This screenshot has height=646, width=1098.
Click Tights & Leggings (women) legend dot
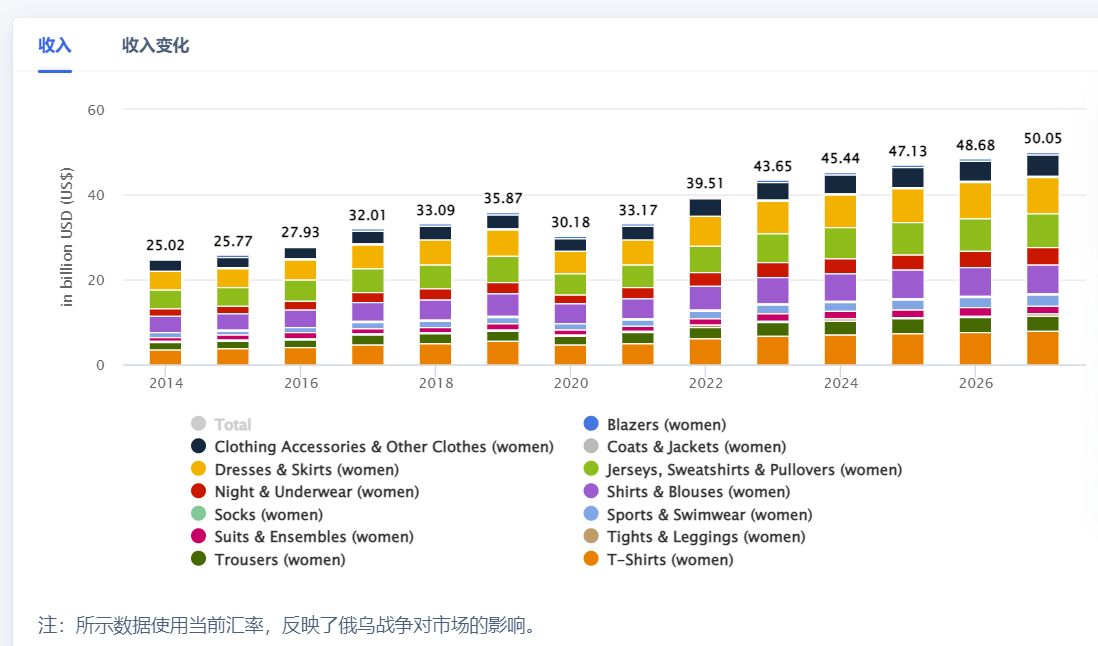[x=590, y=537]
